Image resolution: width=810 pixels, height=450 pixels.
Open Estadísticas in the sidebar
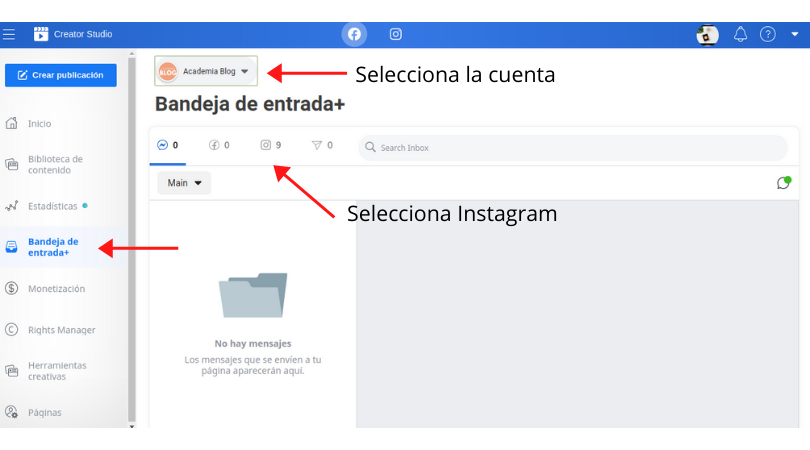[52, 206]
